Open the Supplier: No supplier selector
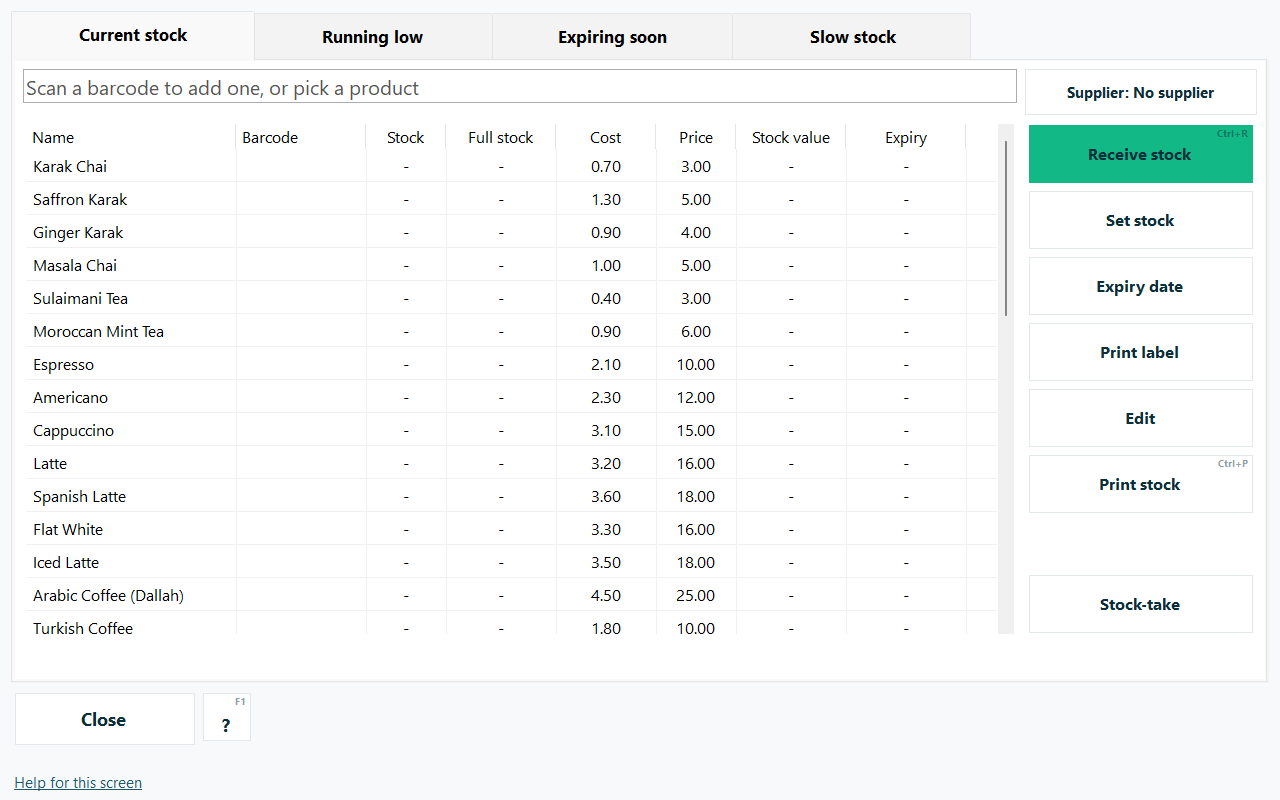This screenshot has height=800, width=1280. tap(1140, 92)
